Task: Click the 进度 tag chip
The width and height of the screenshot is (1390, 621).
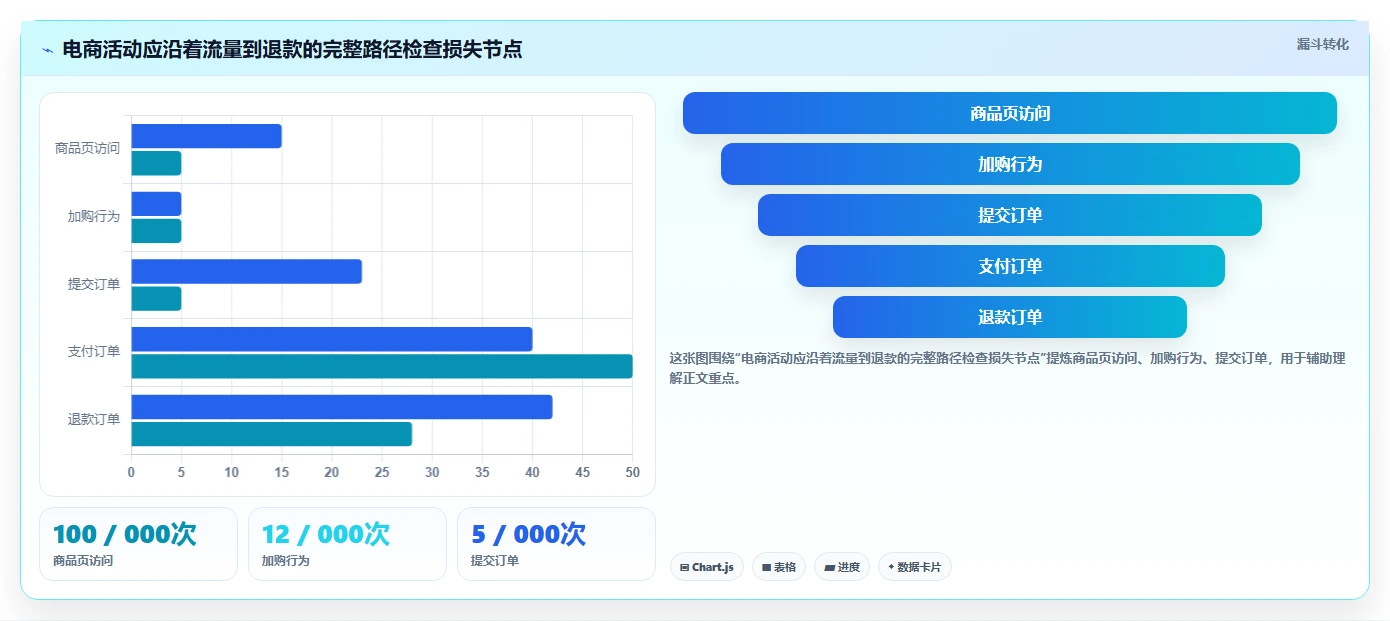Action: (x=842, y=567)
